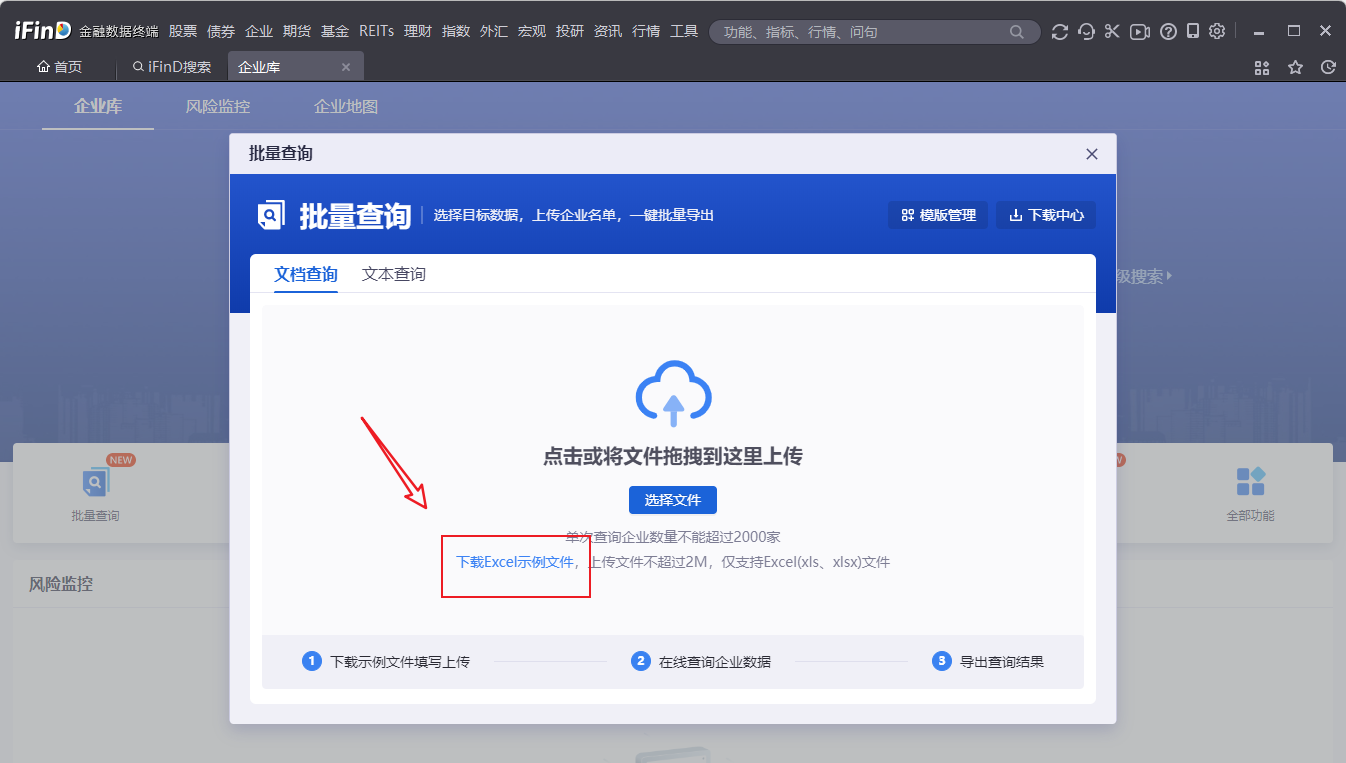Click the cloud upload icon
Image resolution: width=1346 pixels, height=763 pixels.
tap(673, 393)
